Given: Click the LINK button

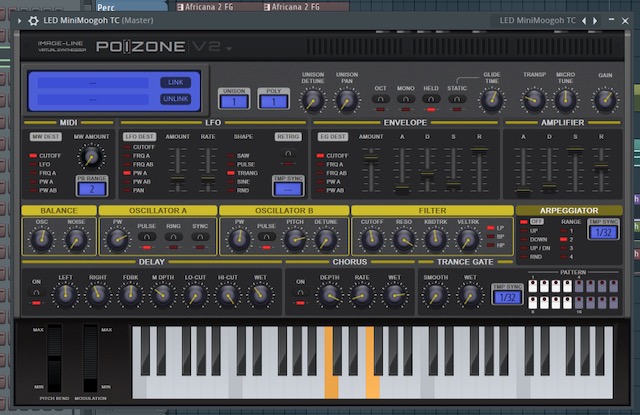Looking at the screenshot, I should click(176, 82).
